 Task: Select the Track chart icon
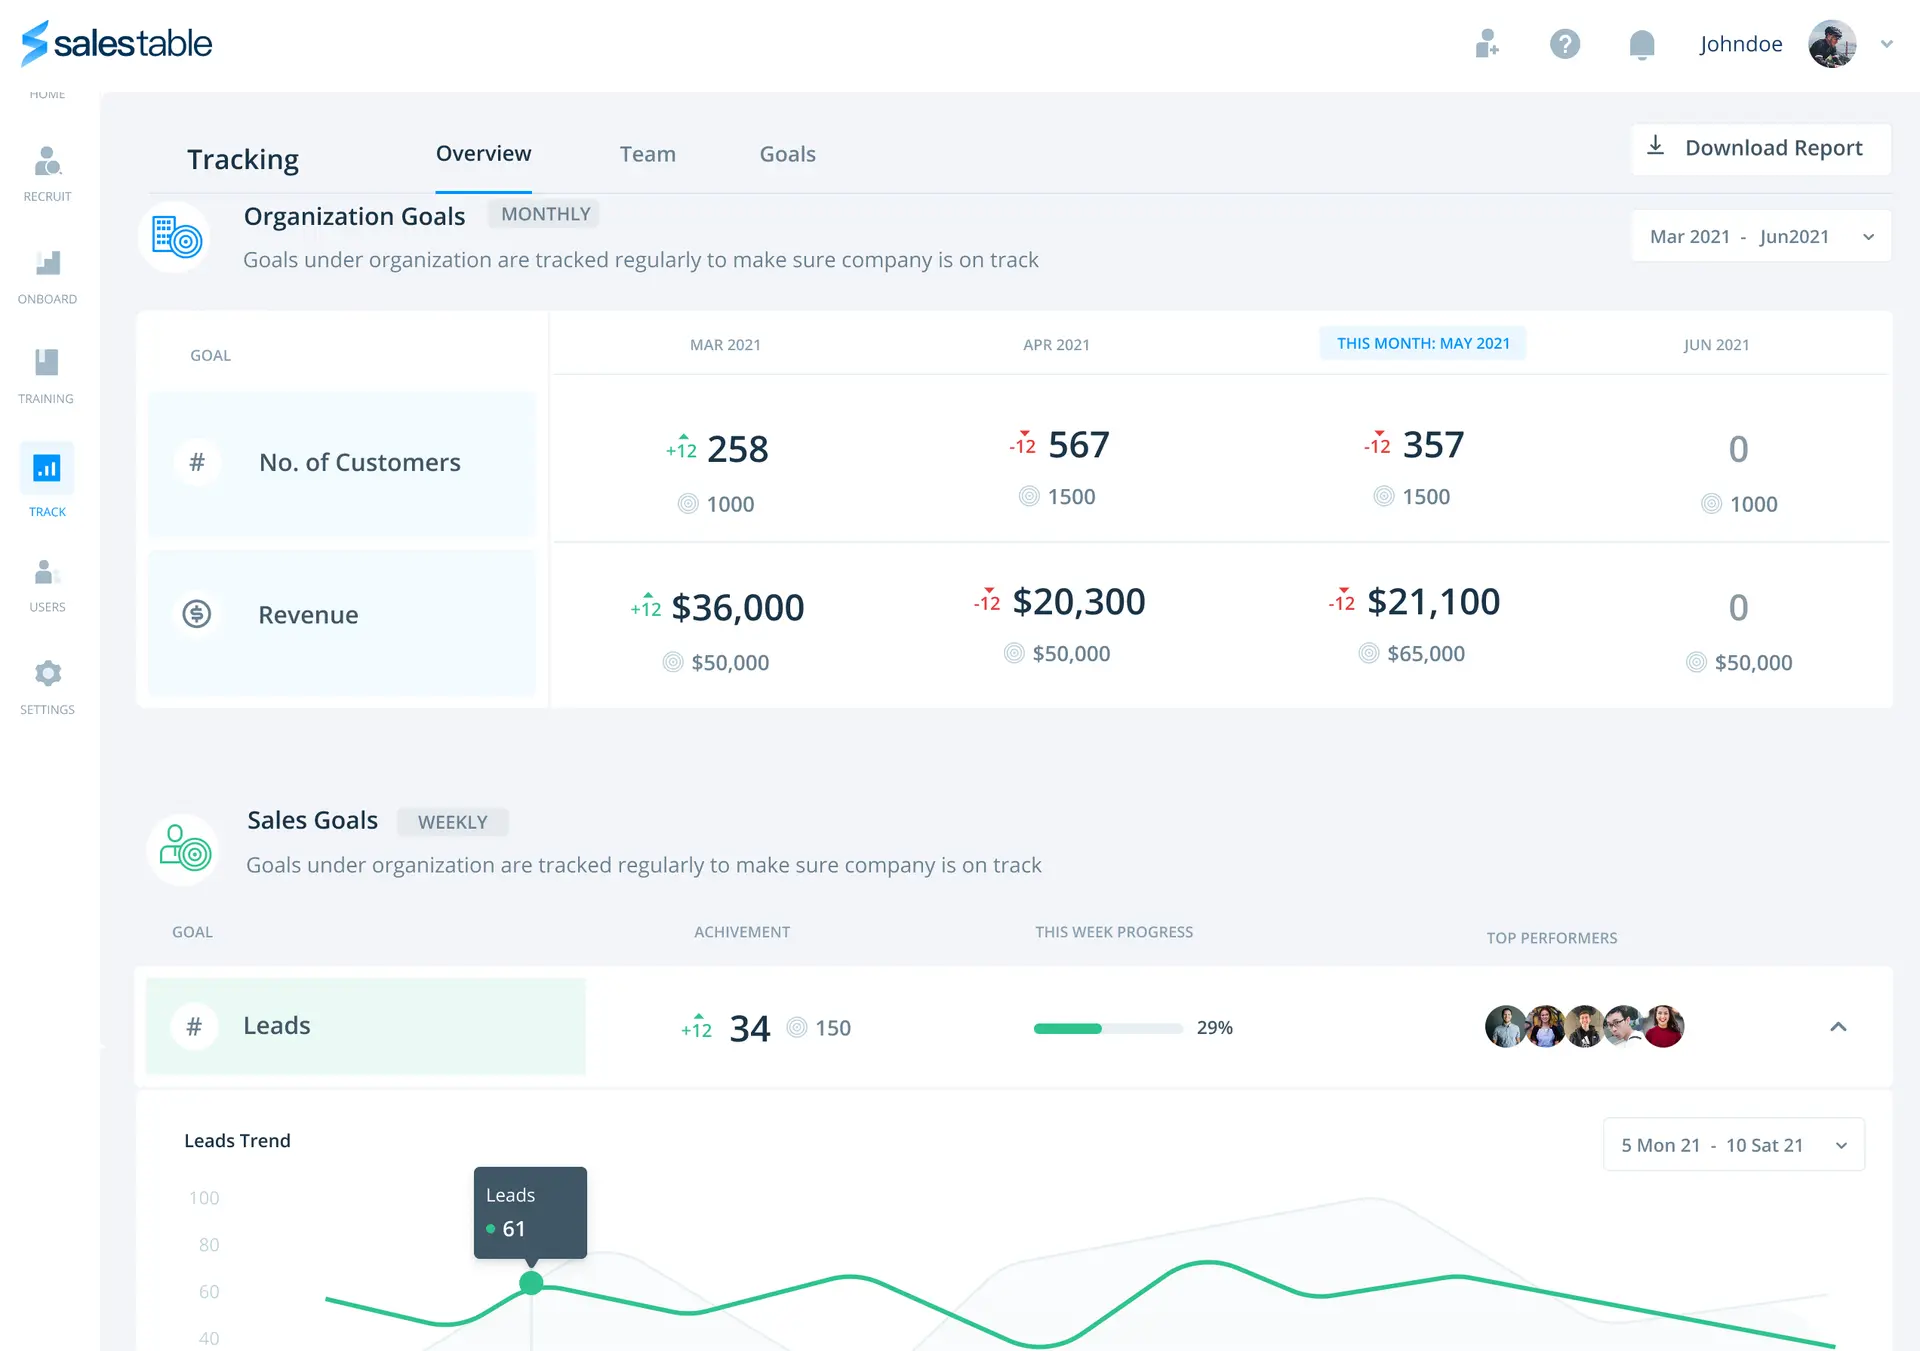pos(47,468)
